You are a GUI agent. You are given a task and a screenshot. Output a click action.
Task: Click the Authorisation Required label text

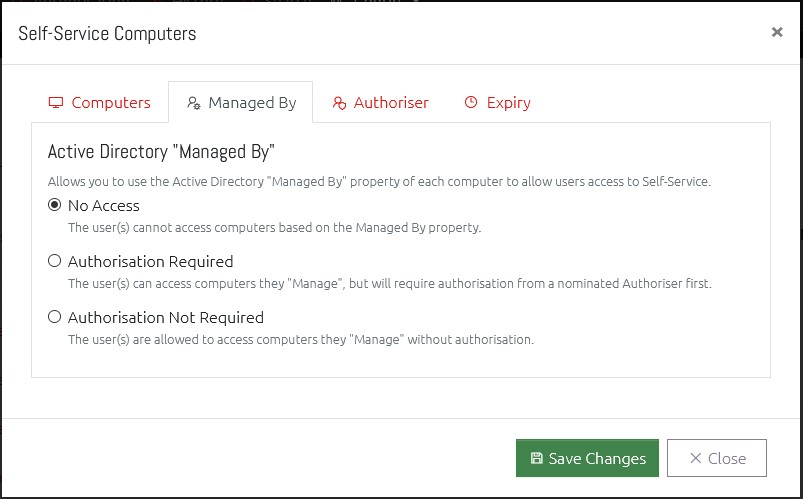pyautogui.click(x=151, y=261)
